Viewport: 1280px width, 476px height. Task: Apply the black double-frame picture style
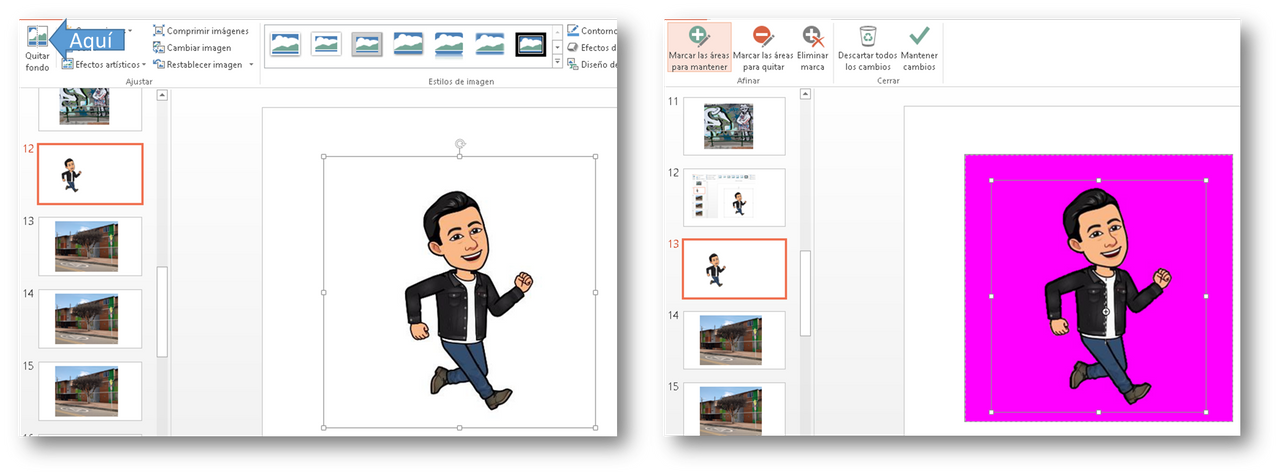[x=531, y=43]
